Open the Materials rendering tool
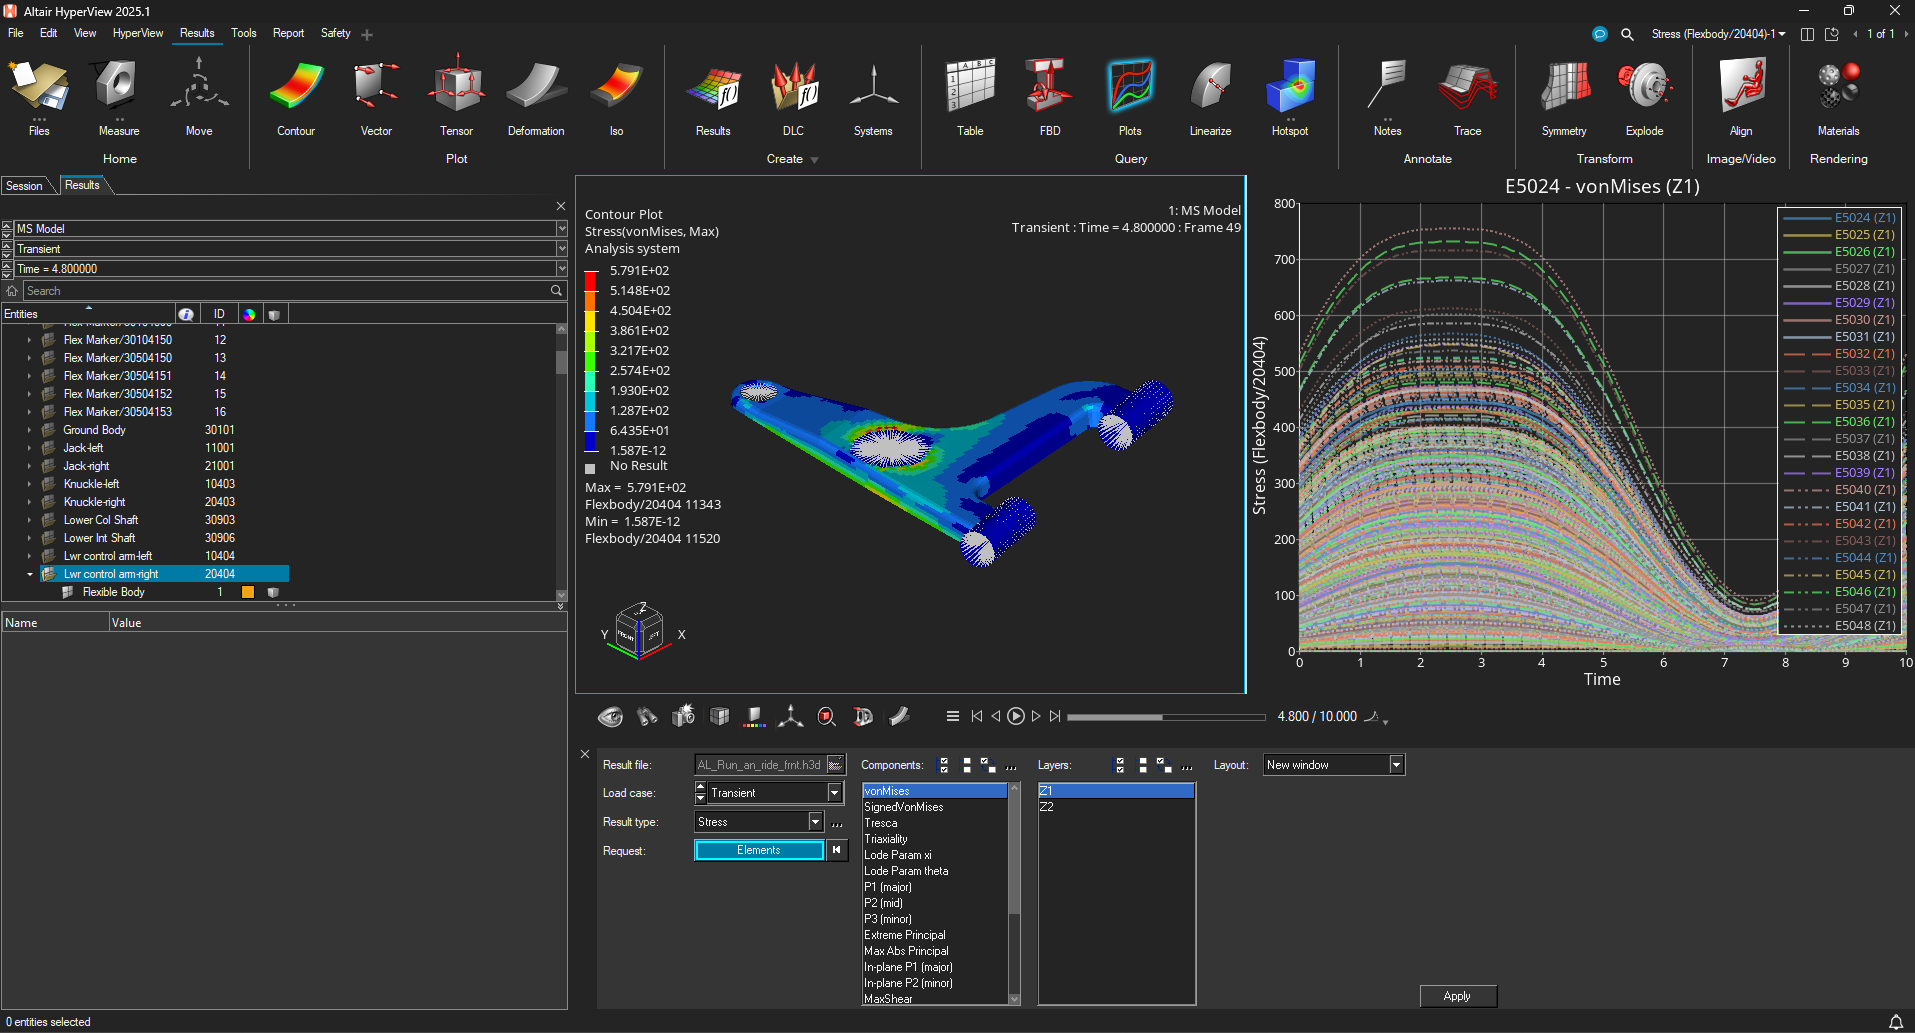 (x=1838, y=98)
